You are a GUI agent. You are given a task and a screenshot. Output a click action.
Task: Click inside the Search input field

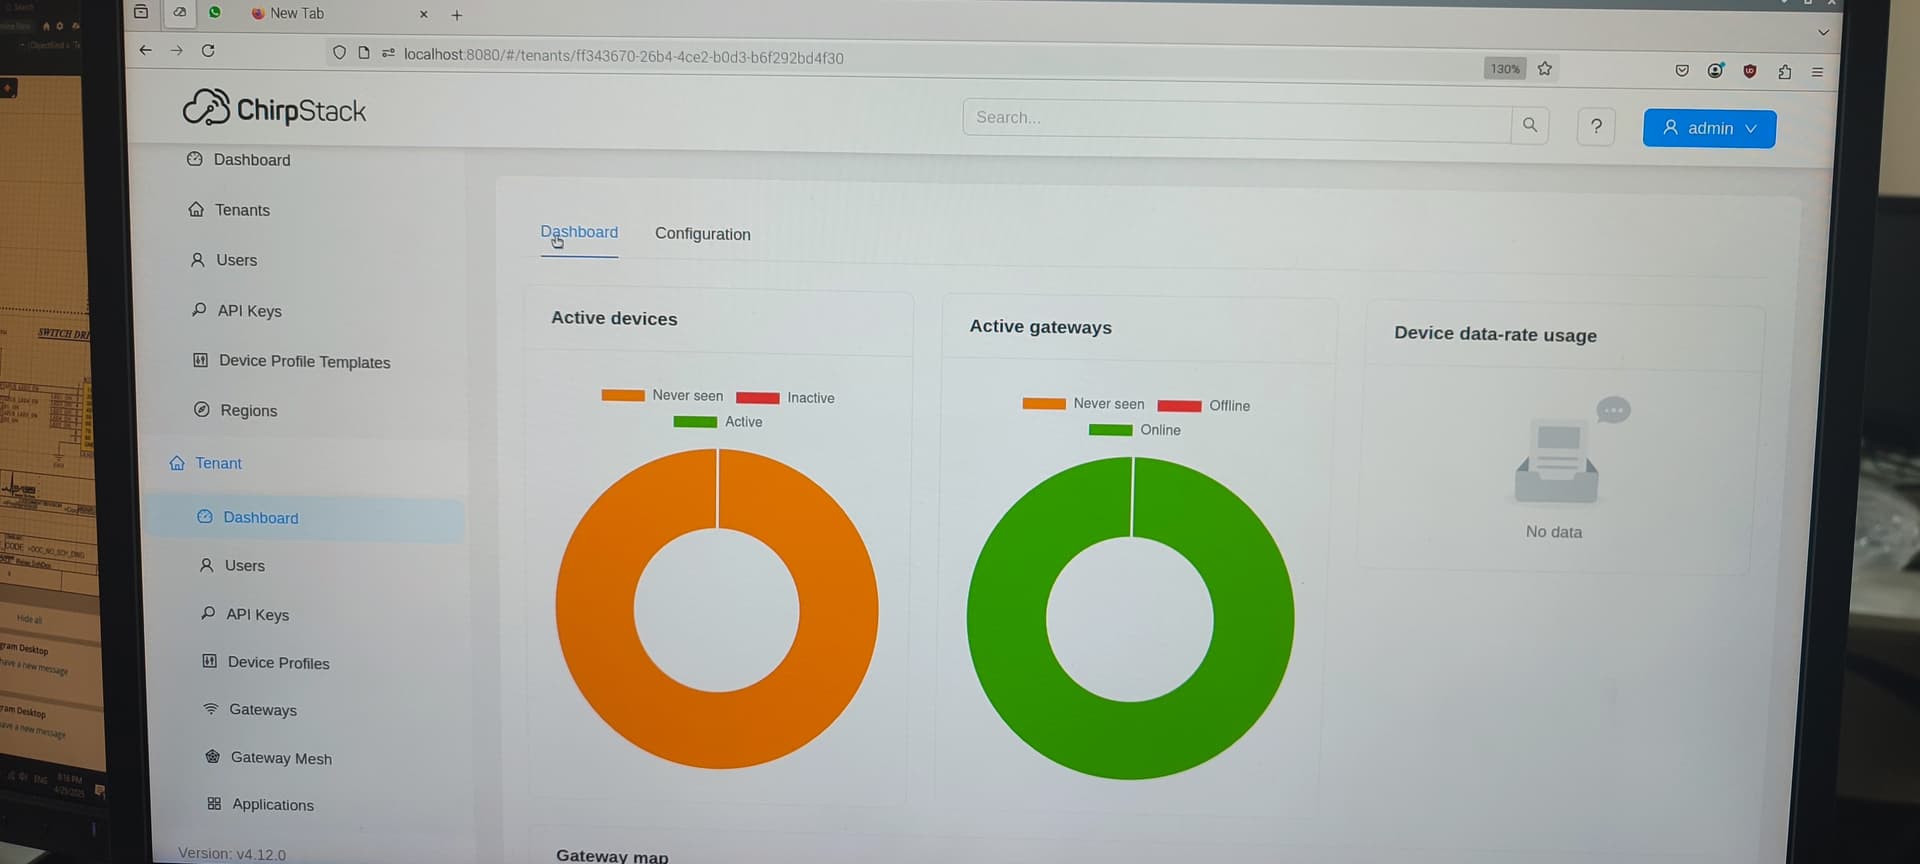click(x=1236, y=118)
